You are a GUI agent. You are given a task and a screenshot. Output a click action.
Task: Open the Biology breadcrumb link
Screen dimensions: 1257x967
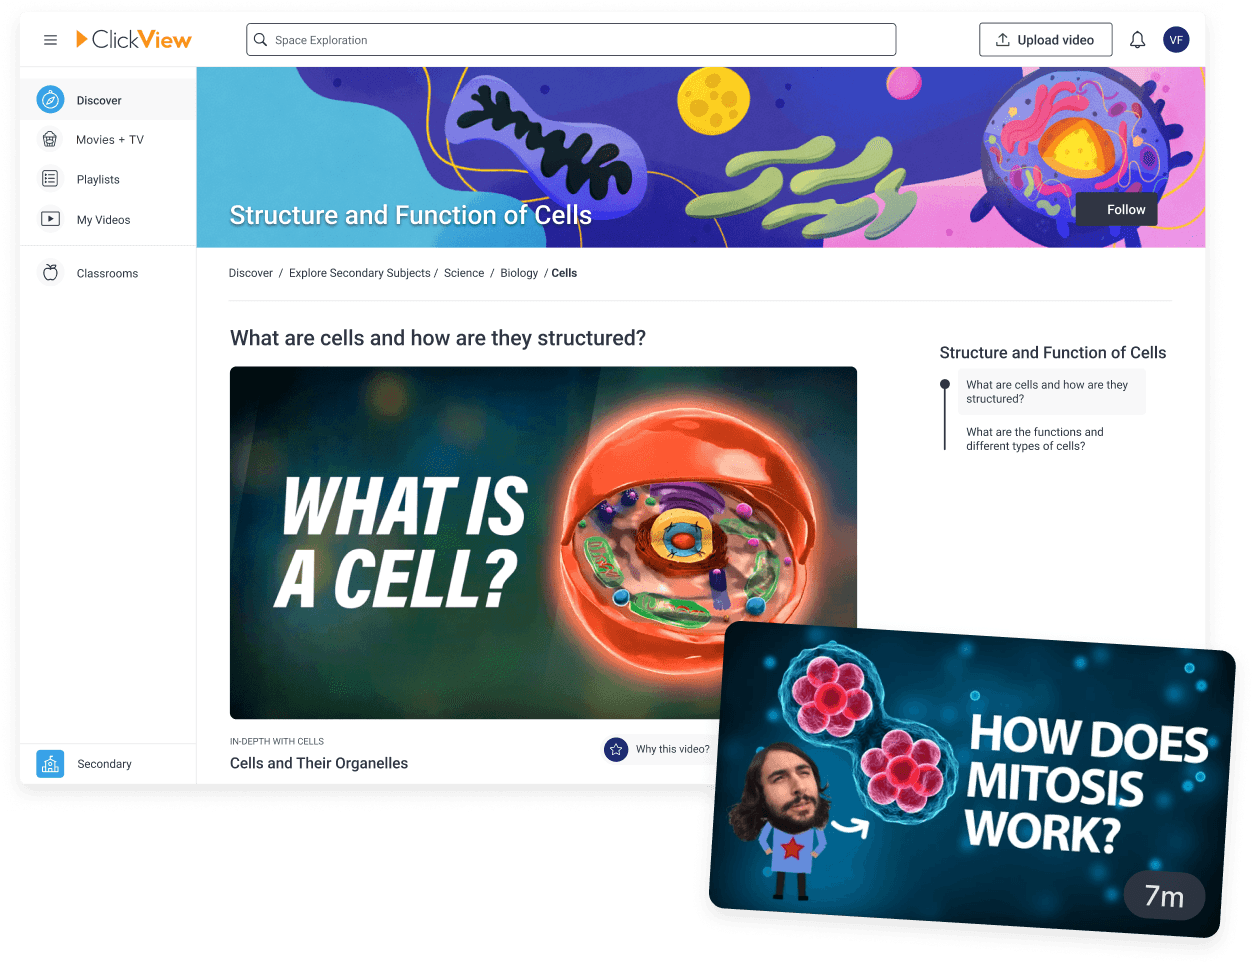click(518, 272)
